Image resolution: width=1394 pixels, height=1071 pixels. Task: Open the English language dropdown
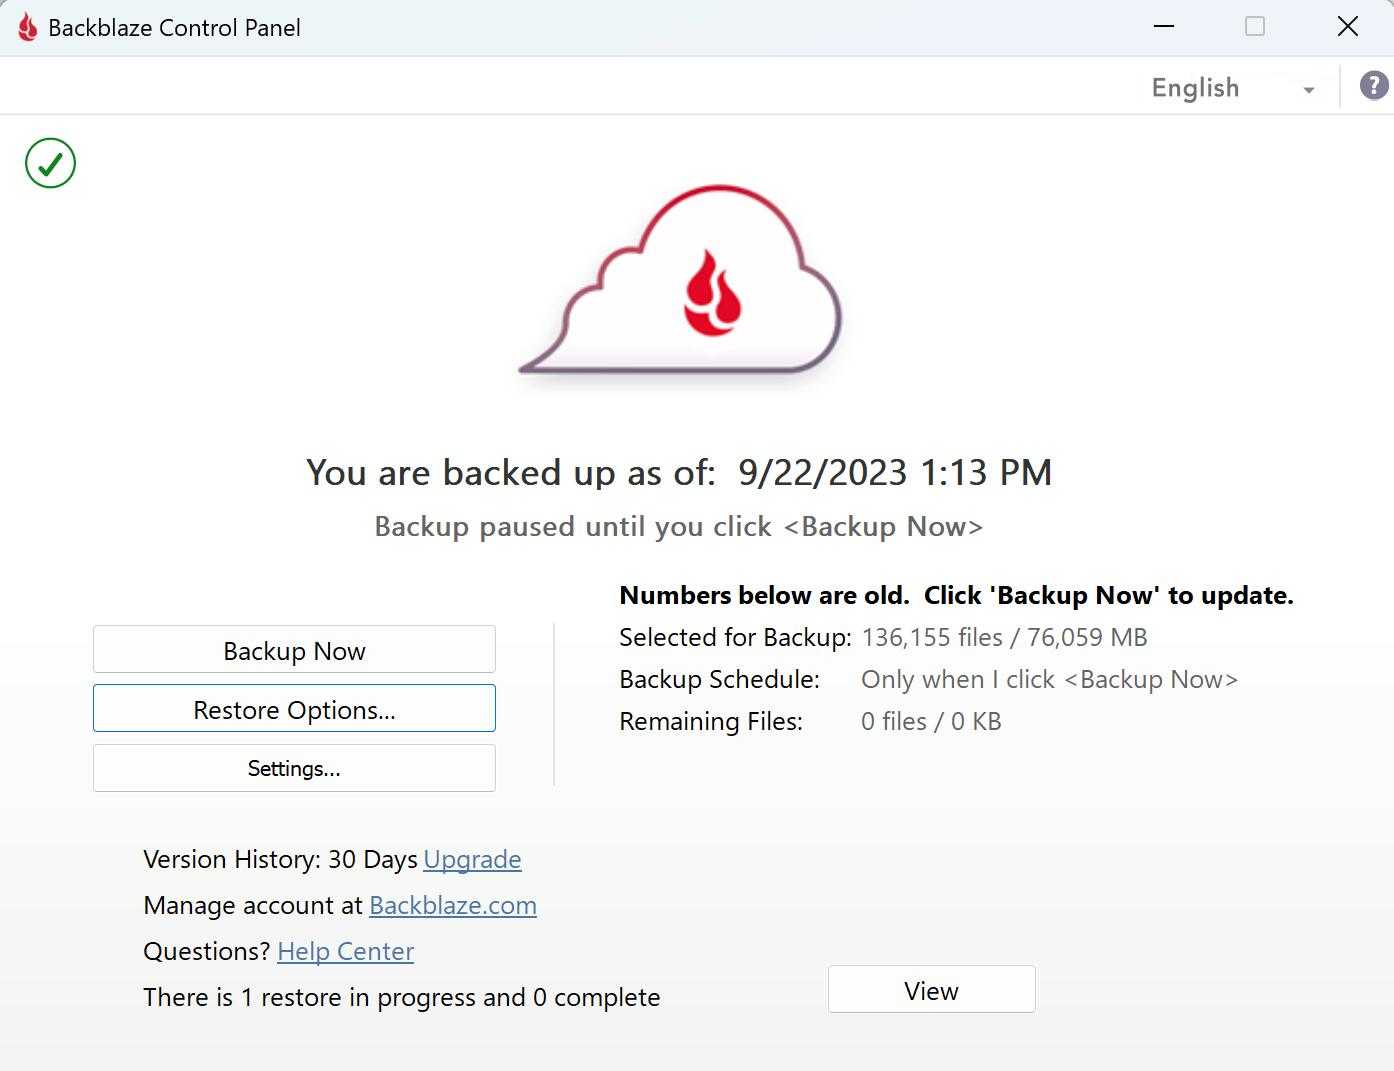point(1233,88)
